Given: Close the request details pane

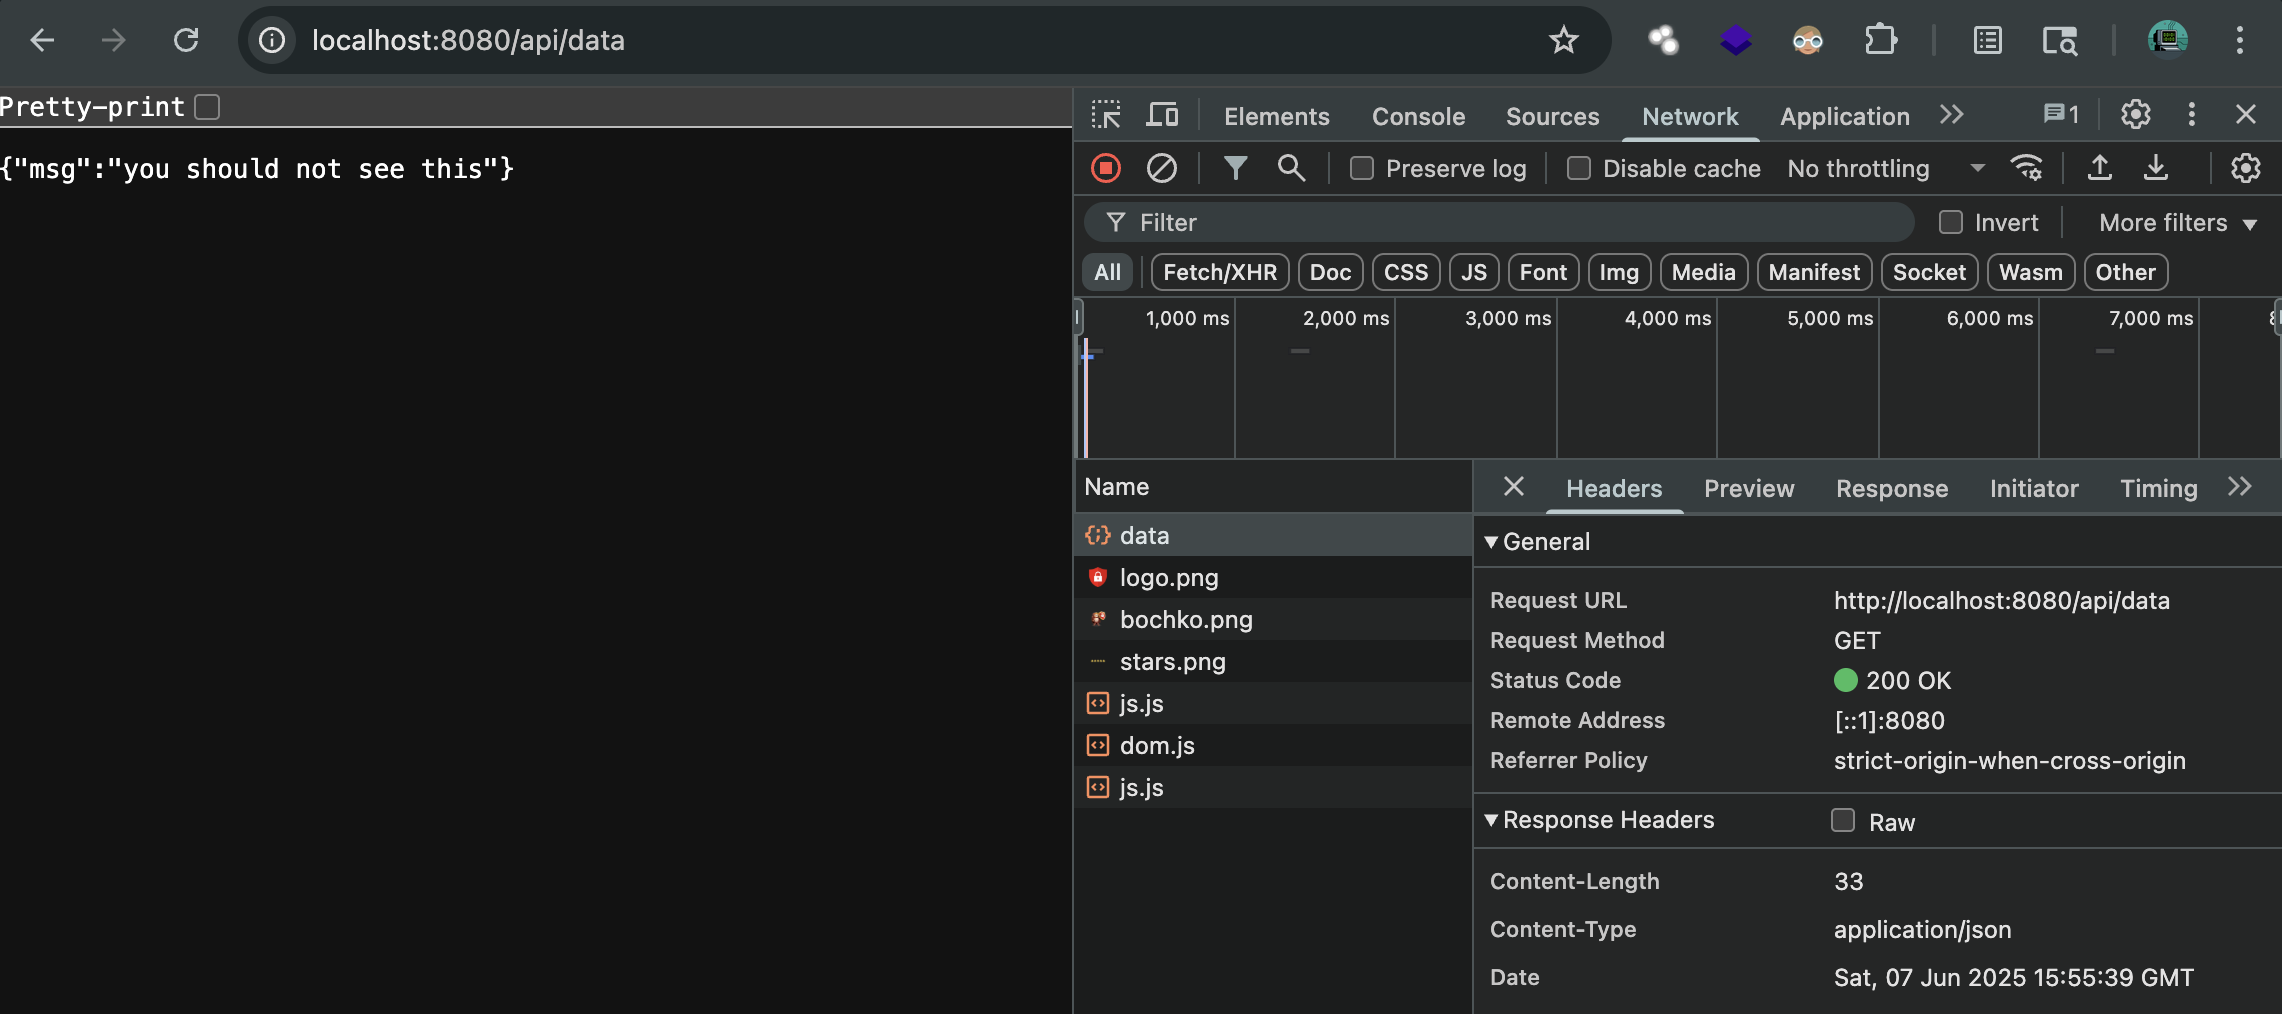Looking at the screenshot, I should point(1513,486).
